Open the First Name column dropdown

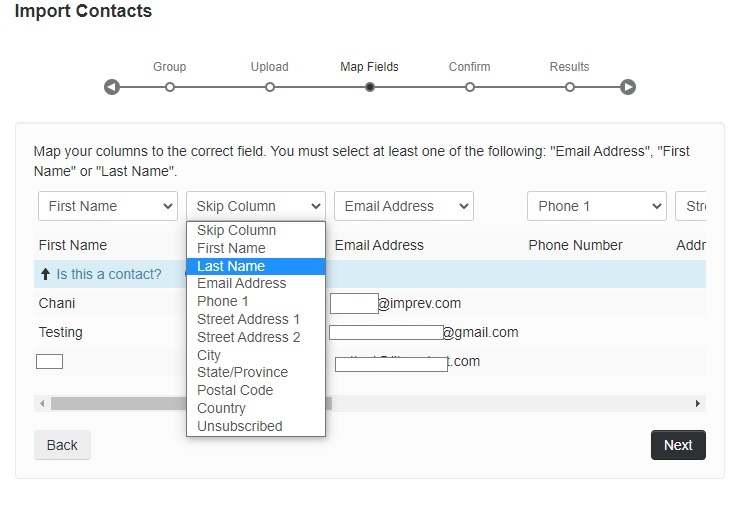(x=108, y=206)
